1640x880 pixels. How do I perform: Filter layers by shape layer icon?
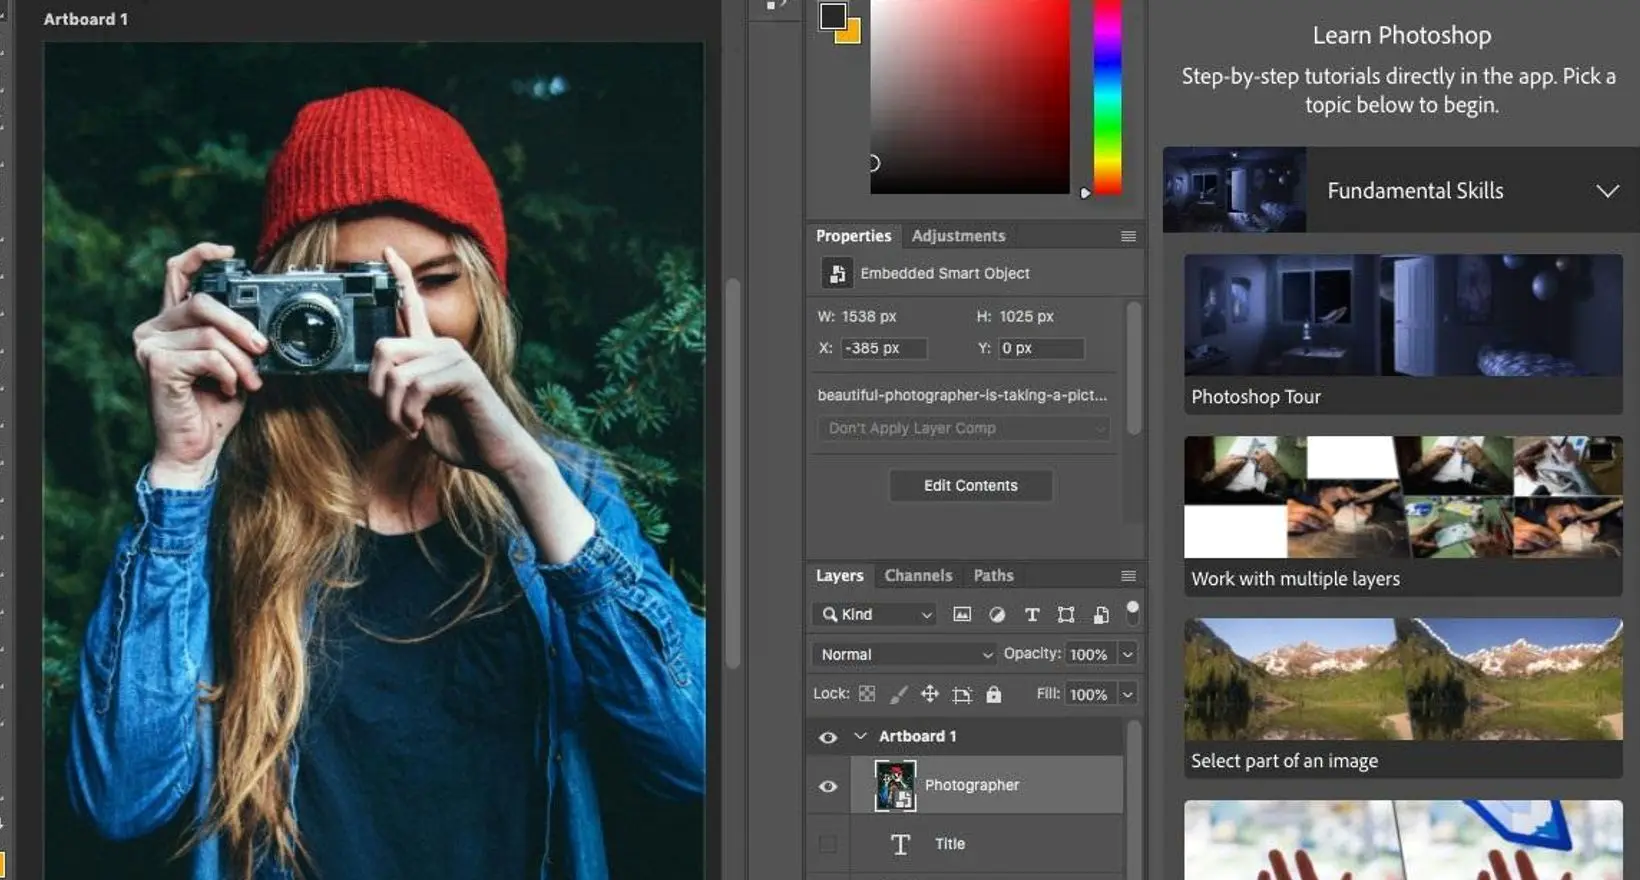1066,615
